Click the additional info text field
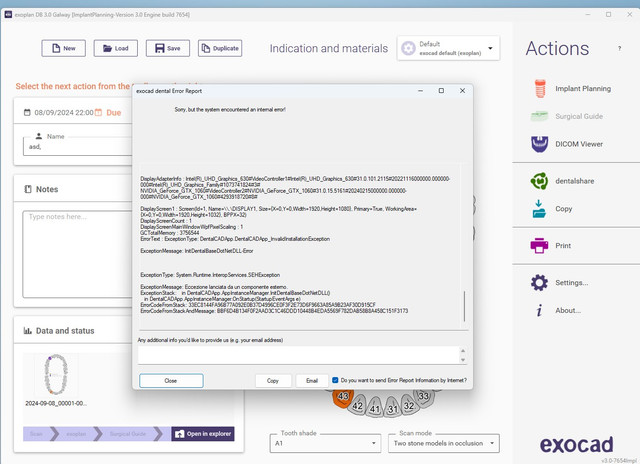 [299, 355]
